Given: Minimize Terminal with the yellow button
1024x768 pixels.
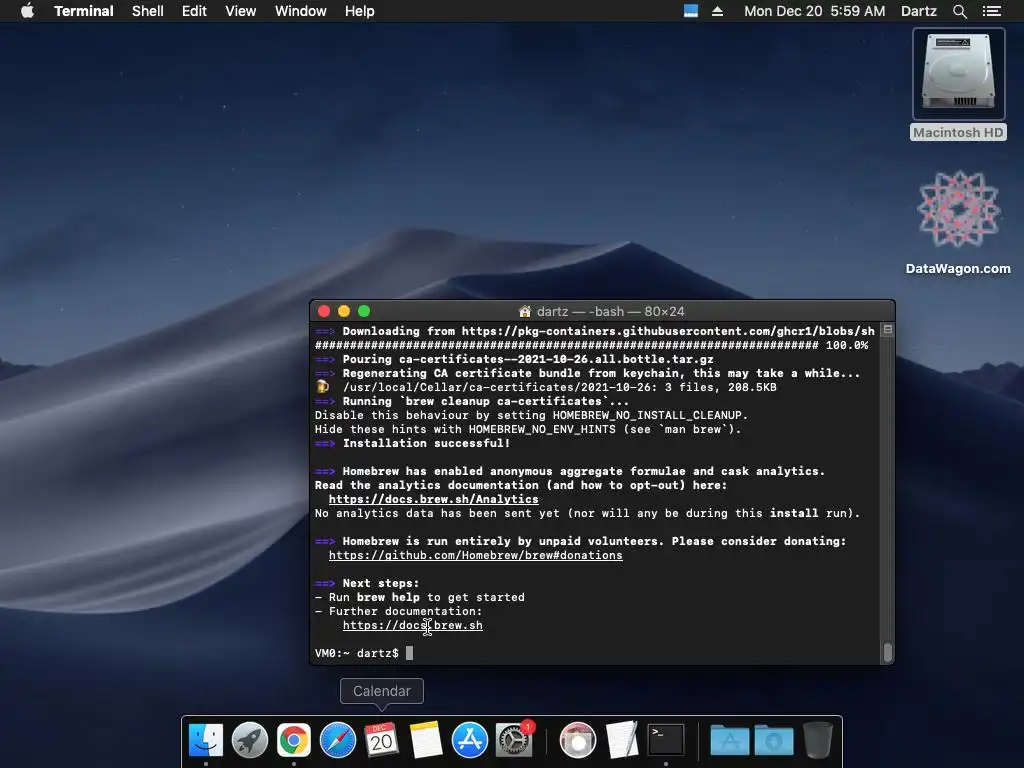Looking at the screenshot, I should [x=344, y=311].
